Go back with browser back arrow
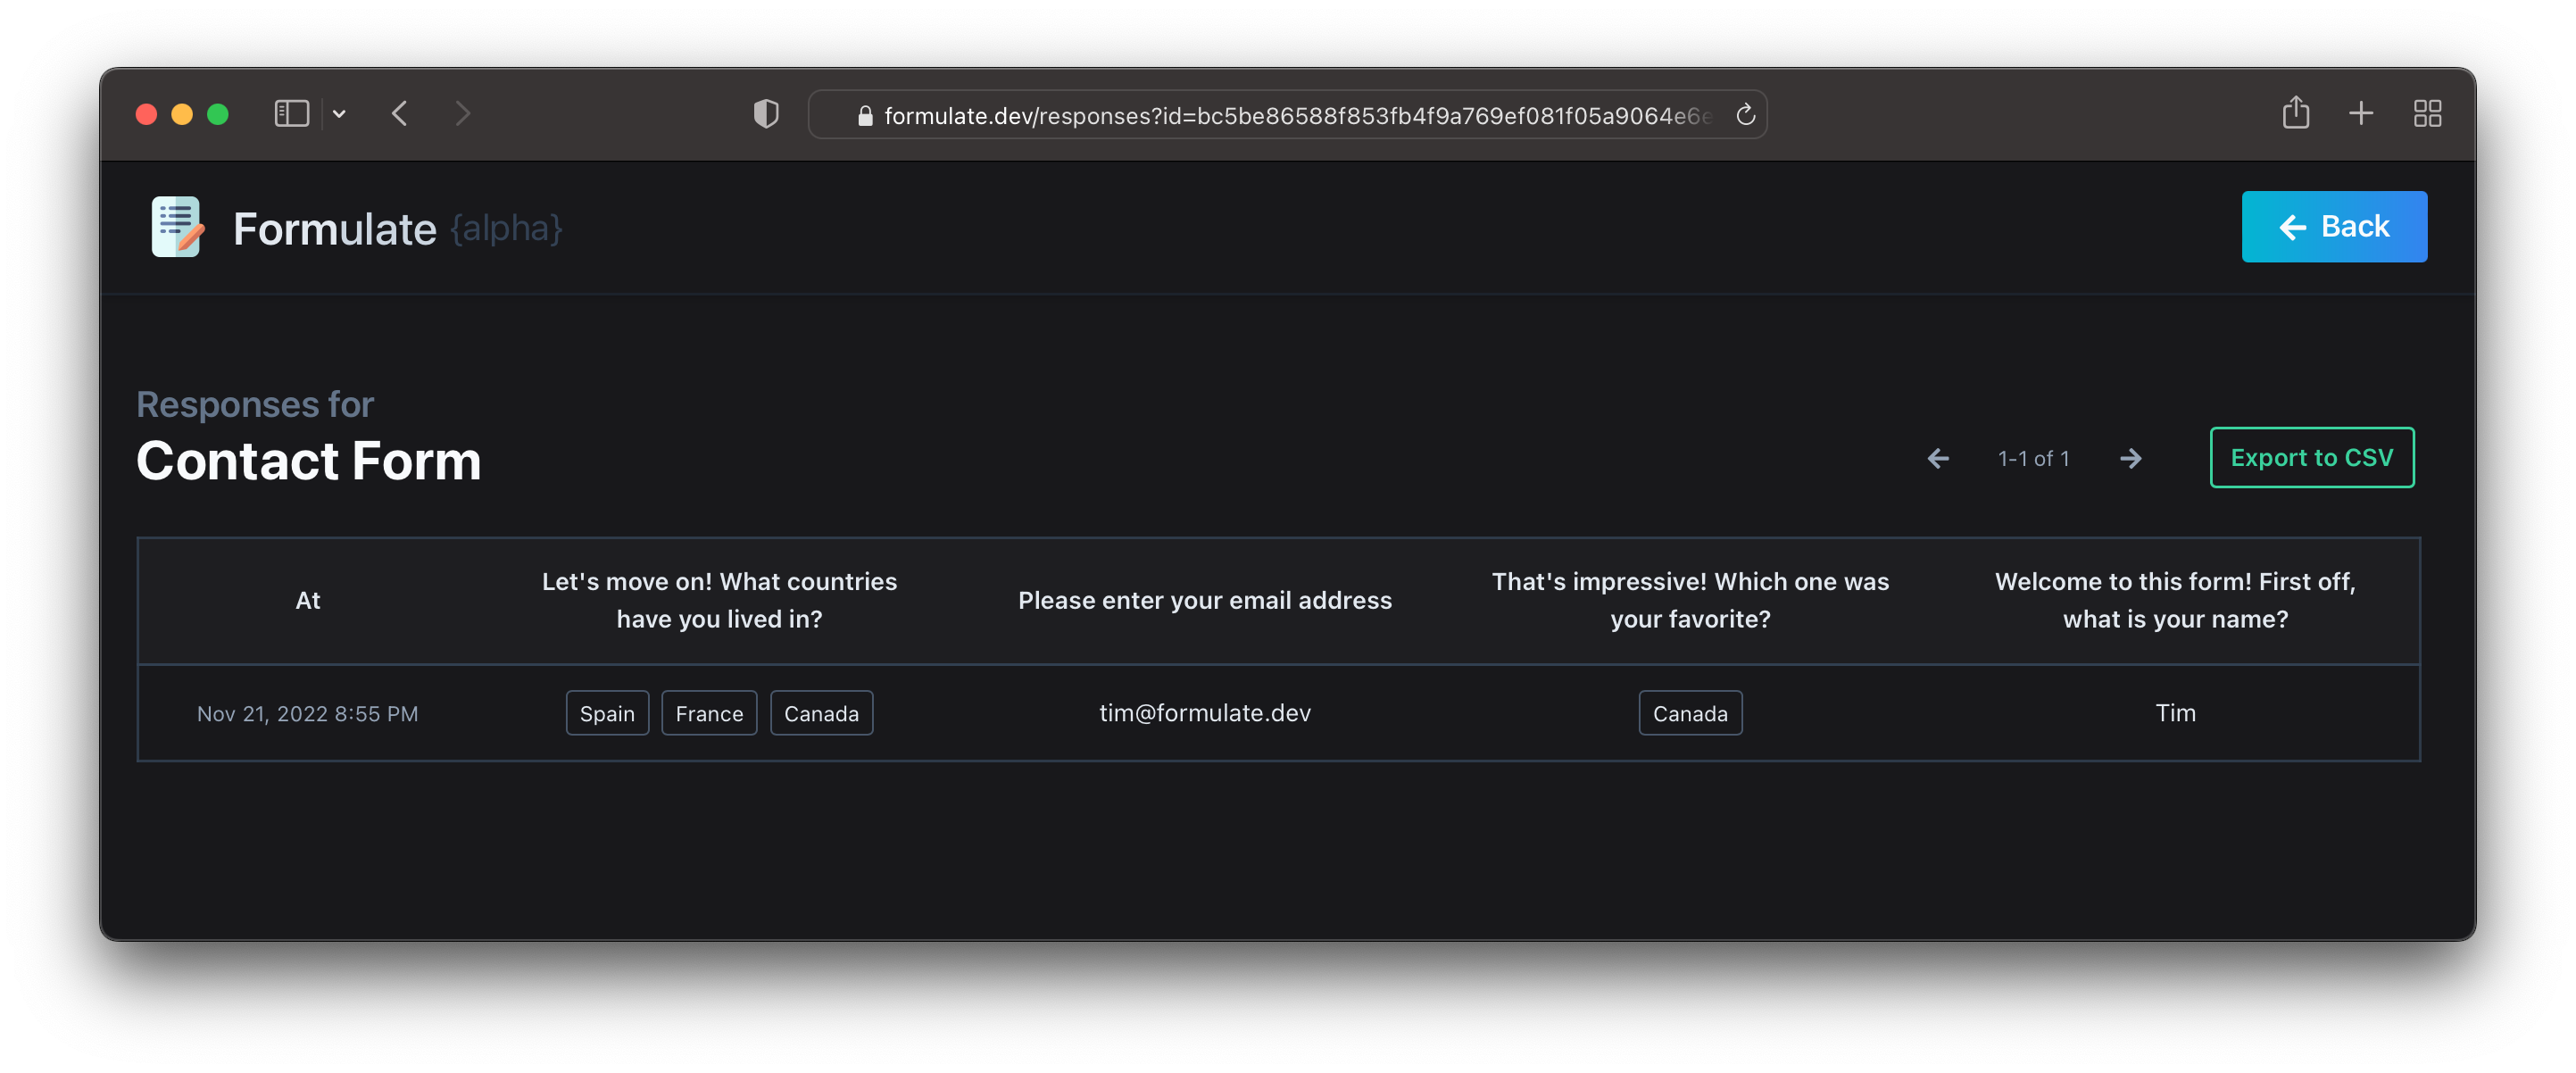 (x=400, y=114)
